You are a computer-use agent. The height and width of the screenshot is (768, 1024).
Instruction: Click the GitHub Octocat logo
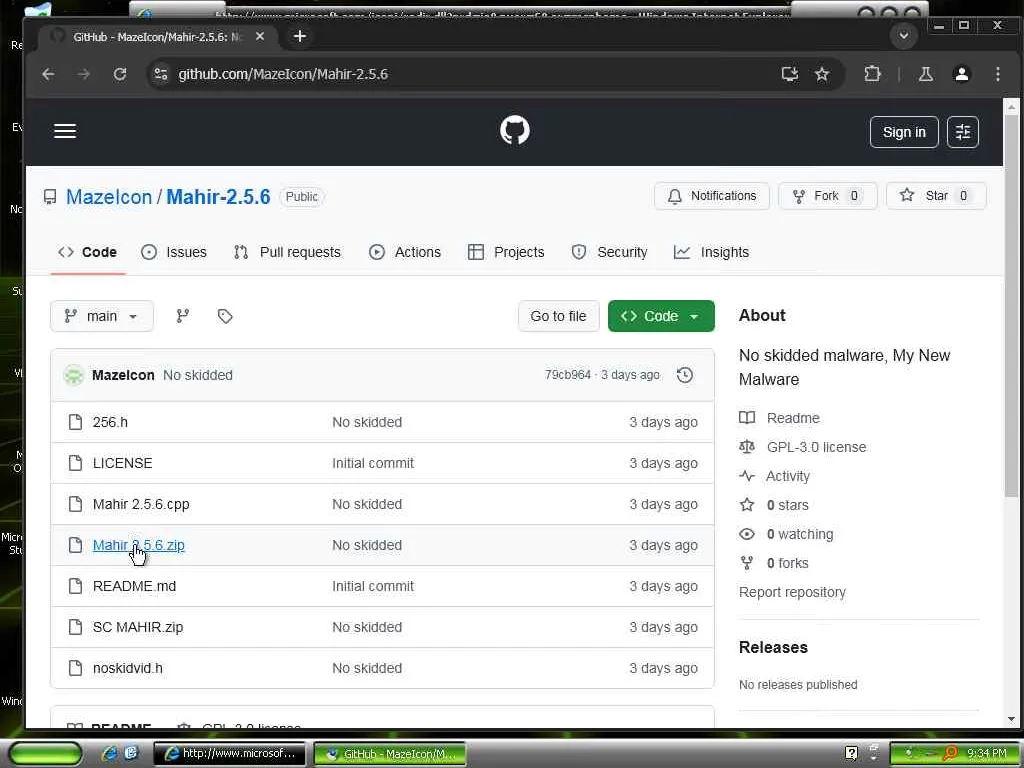[x=515, y=131]
